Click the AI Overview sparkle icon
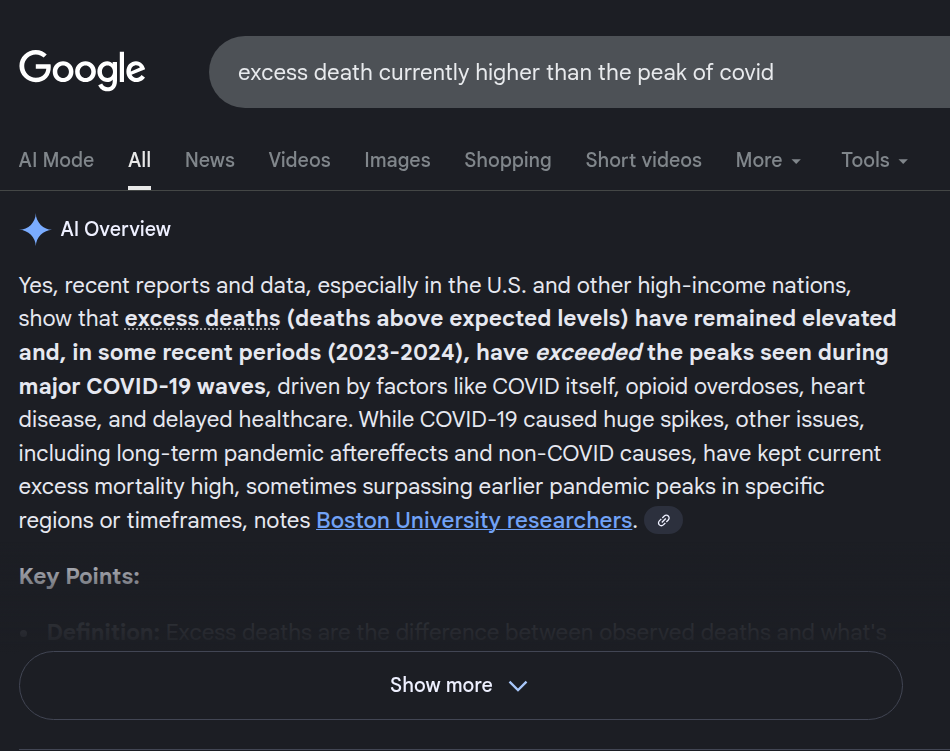950x751 pixels. tap(35, 230)
